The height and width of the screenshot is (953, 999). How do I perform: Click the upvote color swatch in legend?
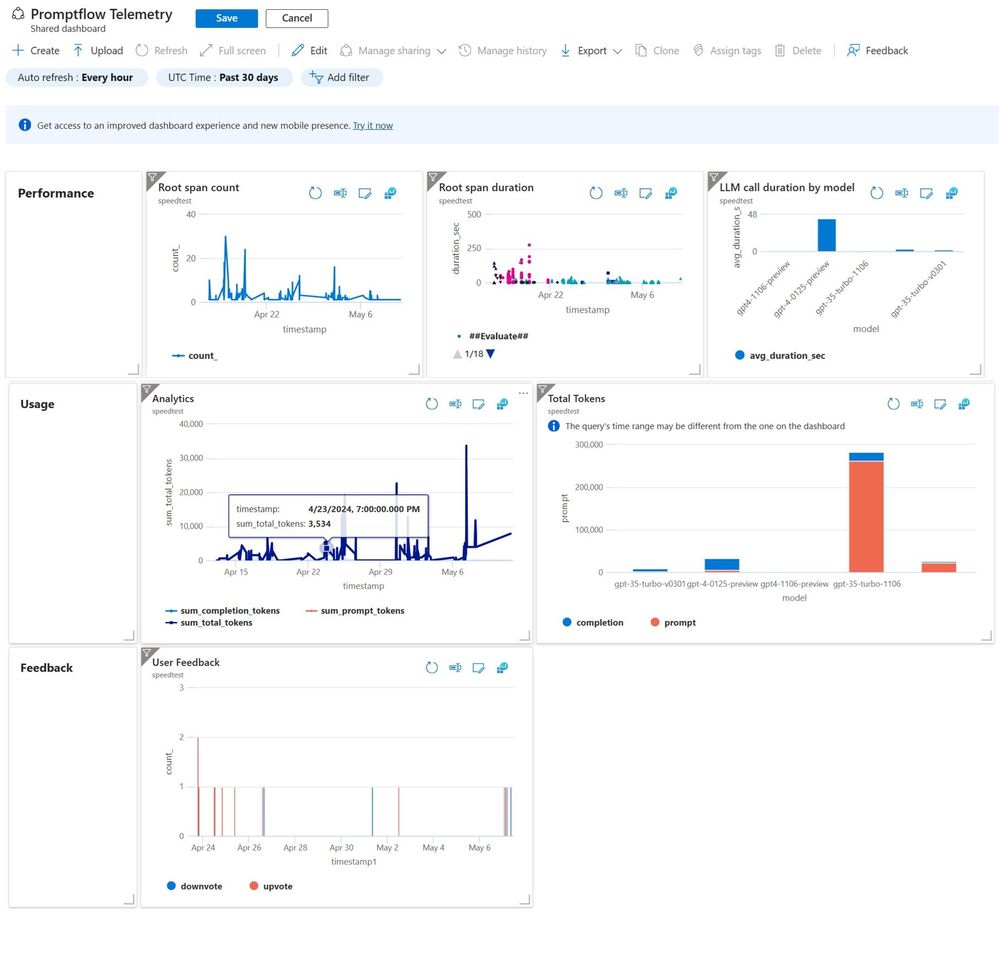[254, 886]
